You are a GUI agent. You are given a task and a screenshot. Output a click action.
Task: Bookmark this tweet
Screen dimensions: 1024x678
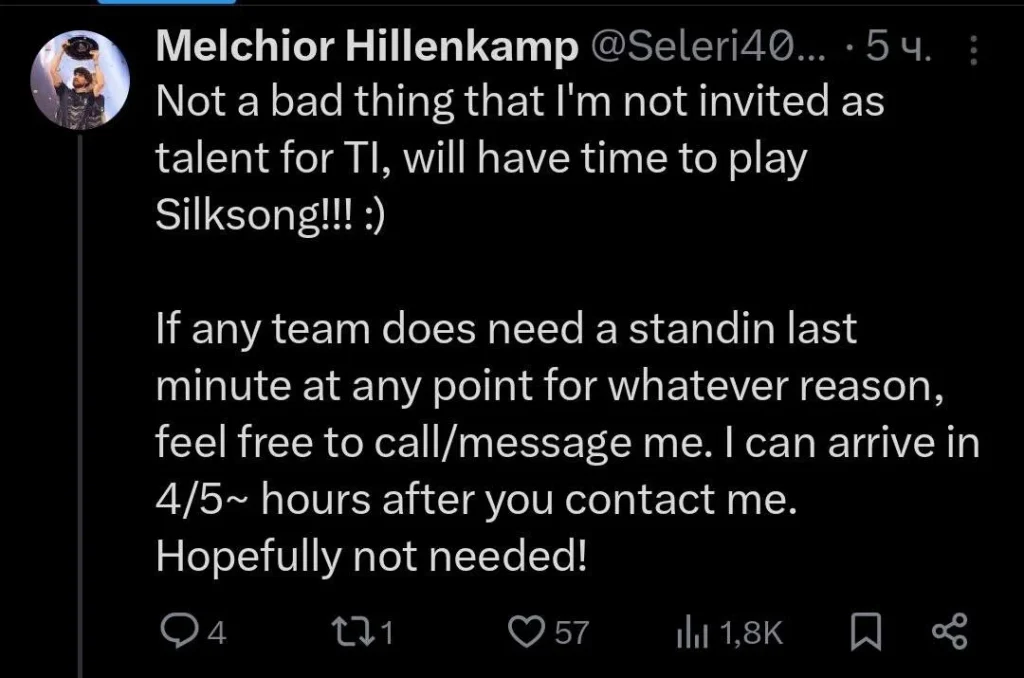pyautogui.click(x=866, y=632)
